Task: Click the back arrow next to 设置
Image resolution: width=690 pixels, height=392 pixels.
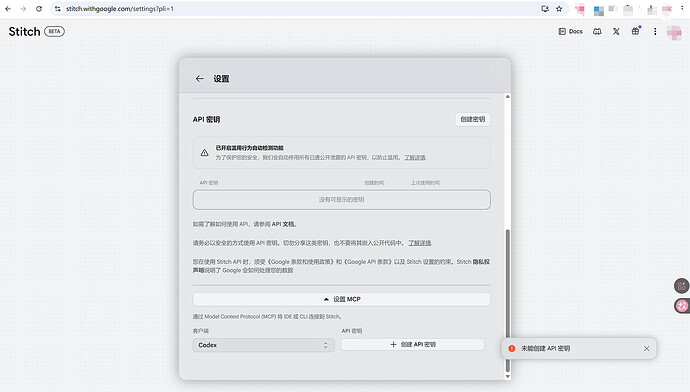Action: [x=199, y=79]
